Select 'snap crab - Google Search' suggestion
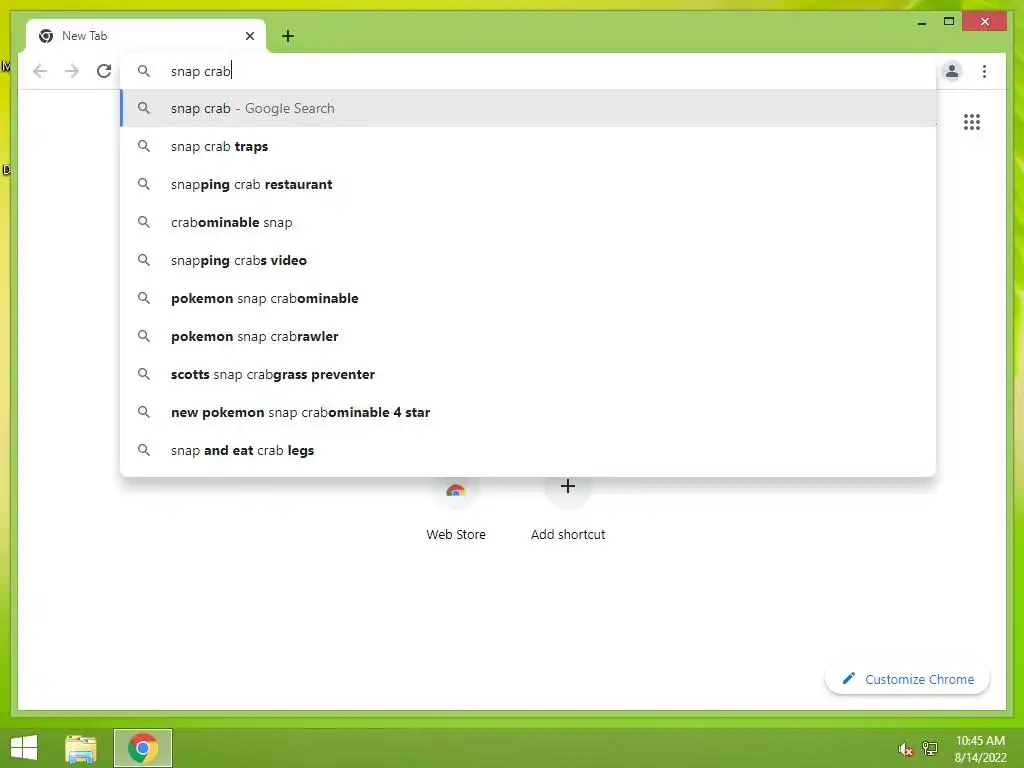Viewport: 1024px width, 768px height. 528,108
